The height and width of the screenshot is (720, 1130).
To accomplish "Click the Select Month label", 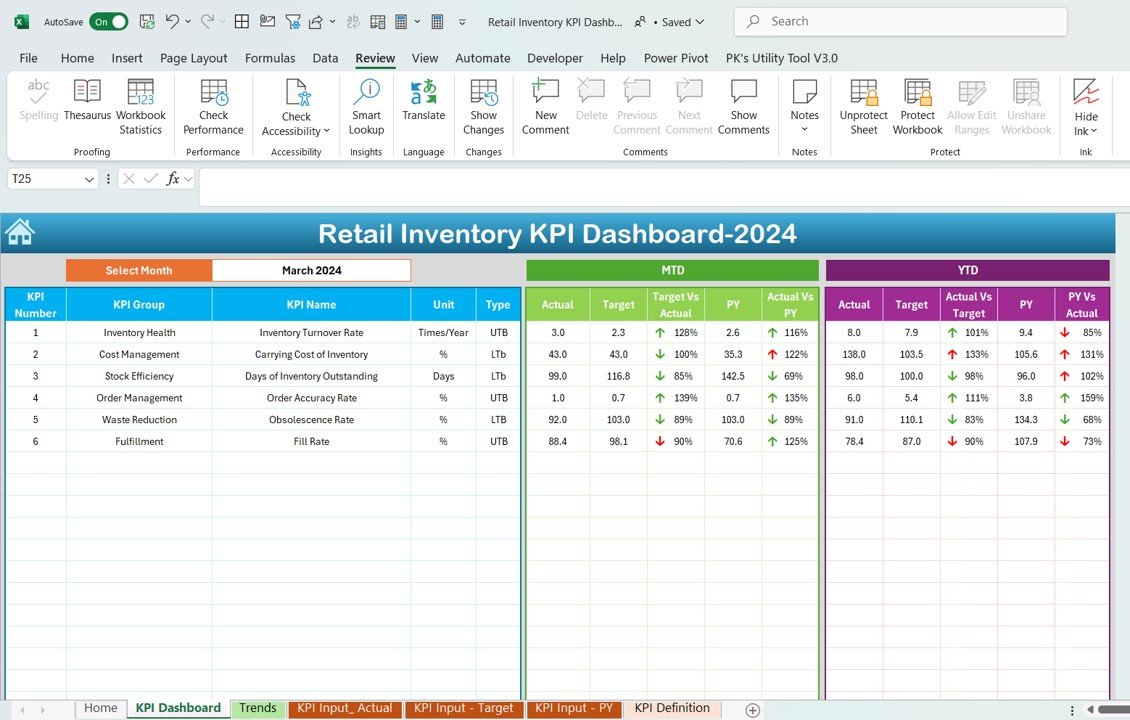I will click(139, 270).
